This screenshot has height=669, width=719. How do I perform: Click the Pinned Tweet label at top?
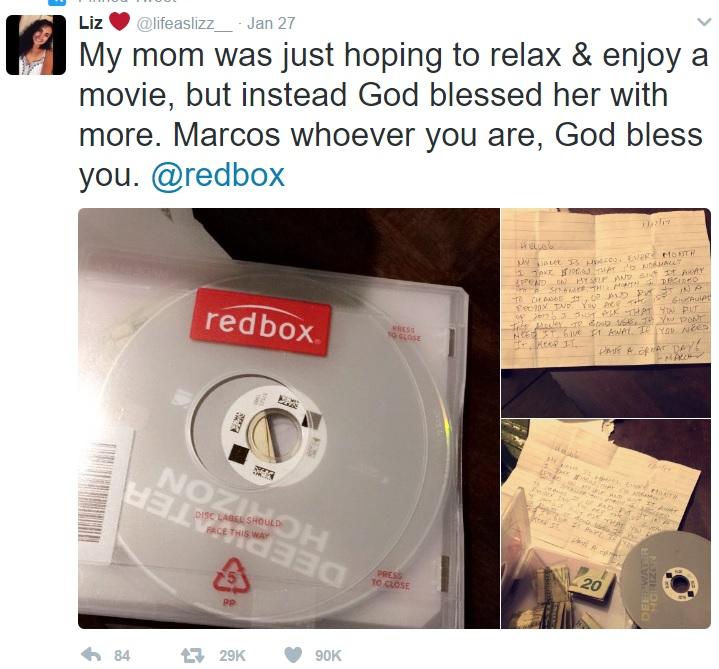tap(128, 2)
